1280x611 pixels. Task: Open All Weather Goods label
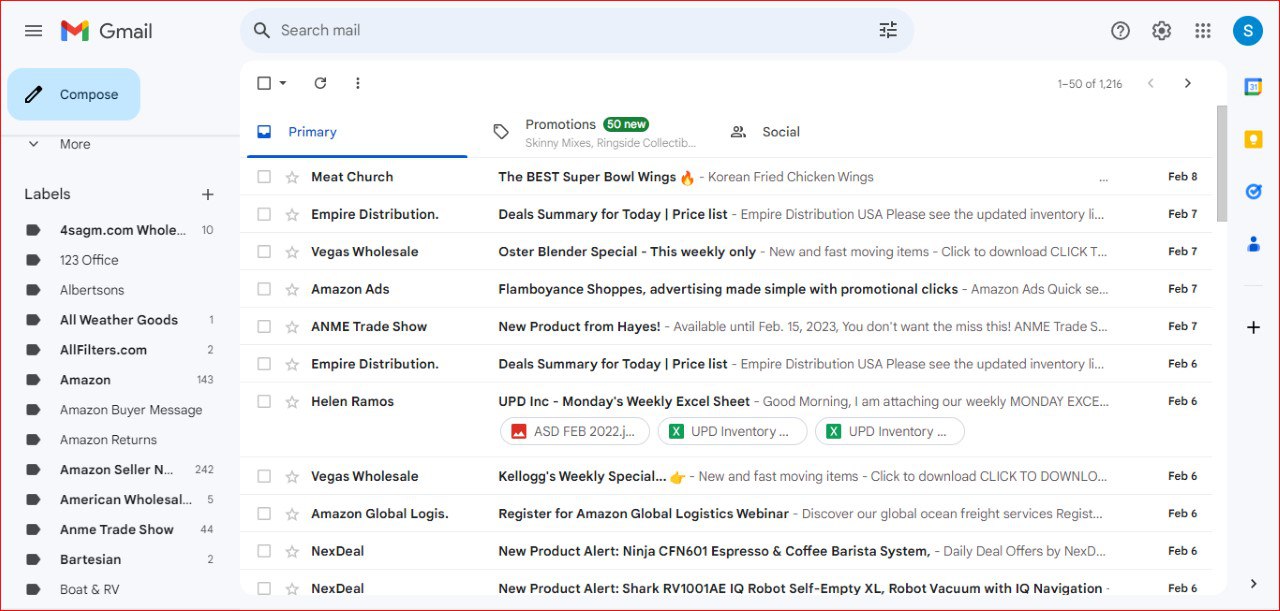click(120, 320)
